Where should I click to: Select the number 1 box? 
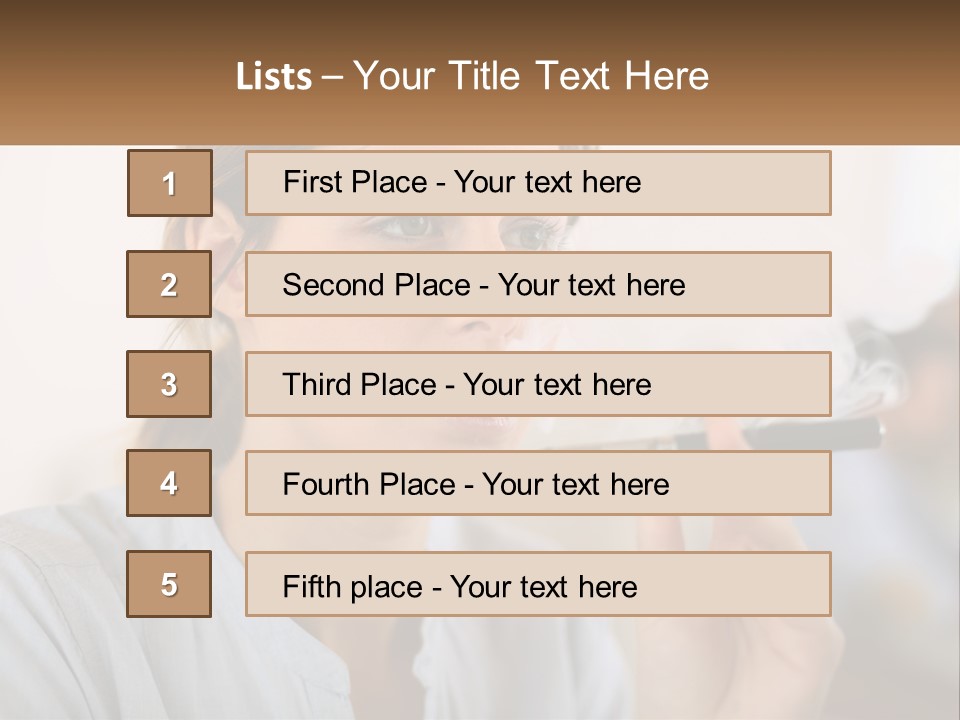pyautogui.click(x=170, y=183)
